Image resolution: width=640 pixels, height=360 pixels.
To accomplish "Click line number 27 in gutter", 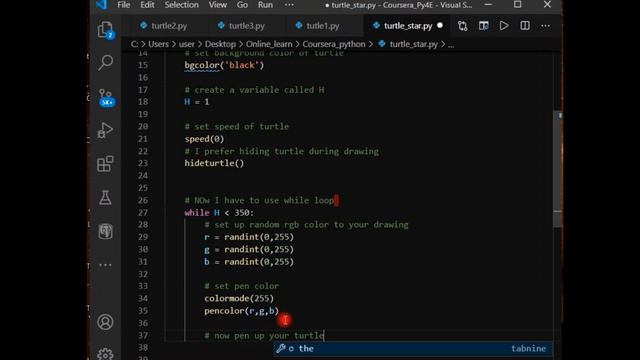I will [143, 213].
